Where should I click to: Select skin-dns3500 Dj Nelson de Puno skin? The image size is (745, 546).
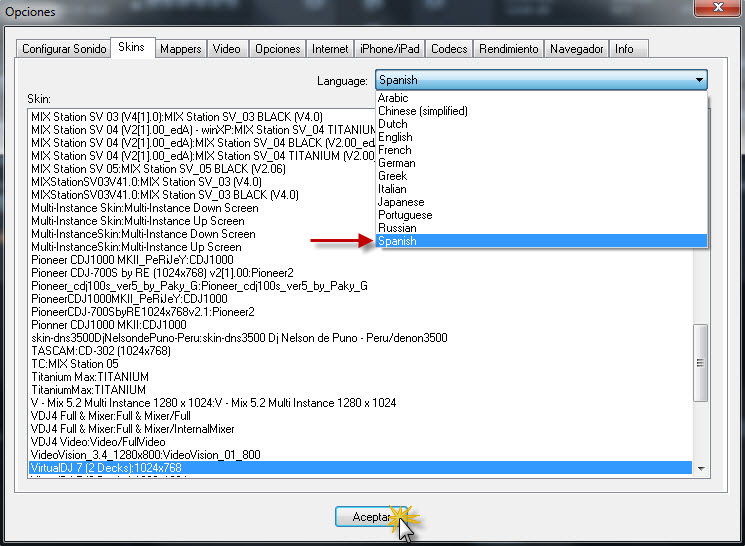pos(361,338)
